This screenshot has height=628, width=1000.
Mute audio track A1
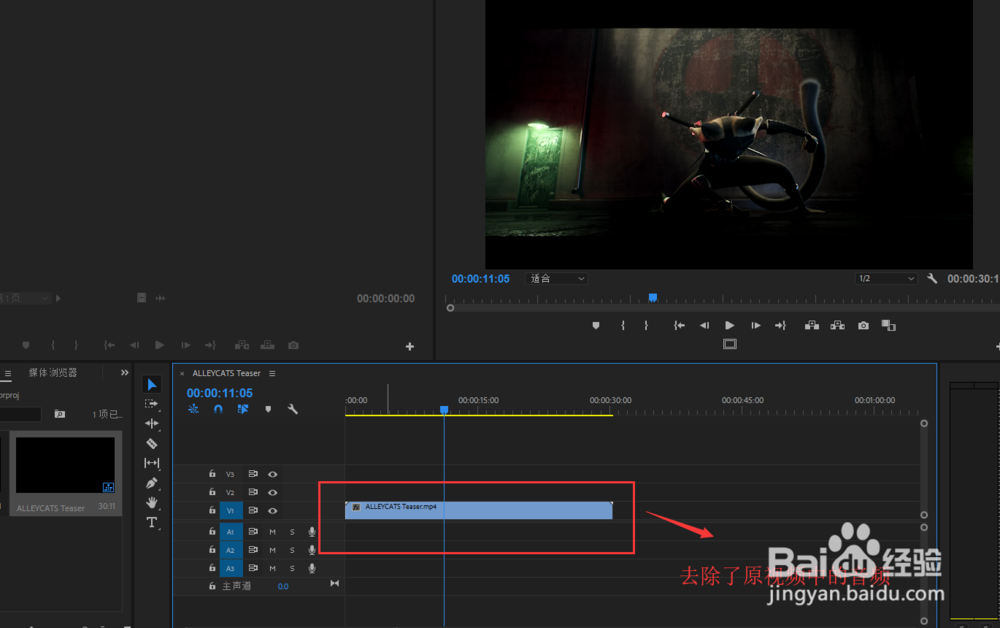[x=272, y=532]
